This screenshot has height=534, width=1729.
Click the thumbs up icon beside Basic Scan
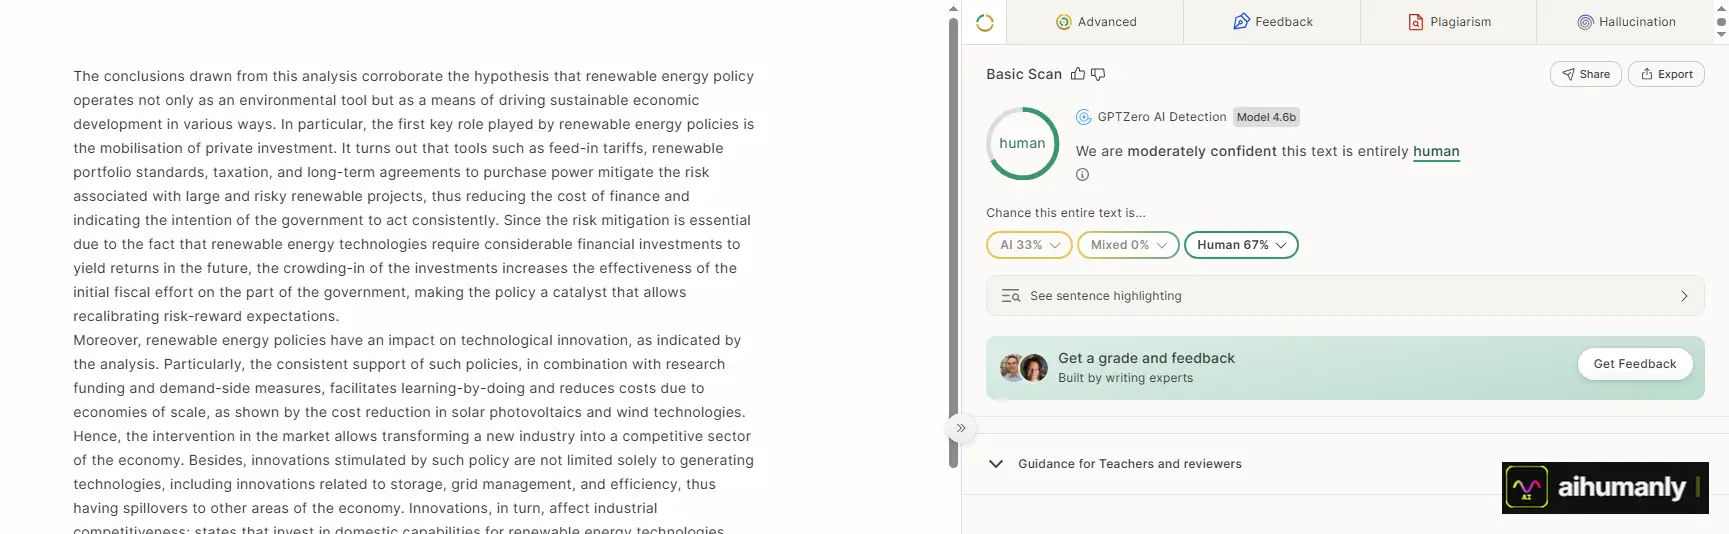(x=1077, y=74)
